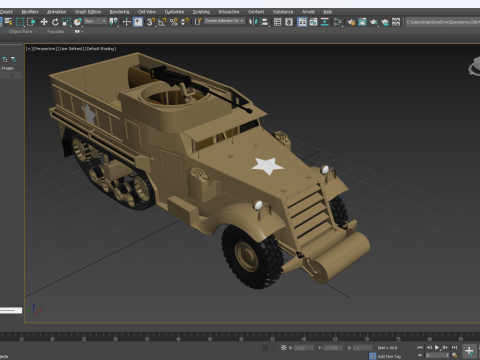Open the Animation menu
Screen dimensions: 480x360
56,12
